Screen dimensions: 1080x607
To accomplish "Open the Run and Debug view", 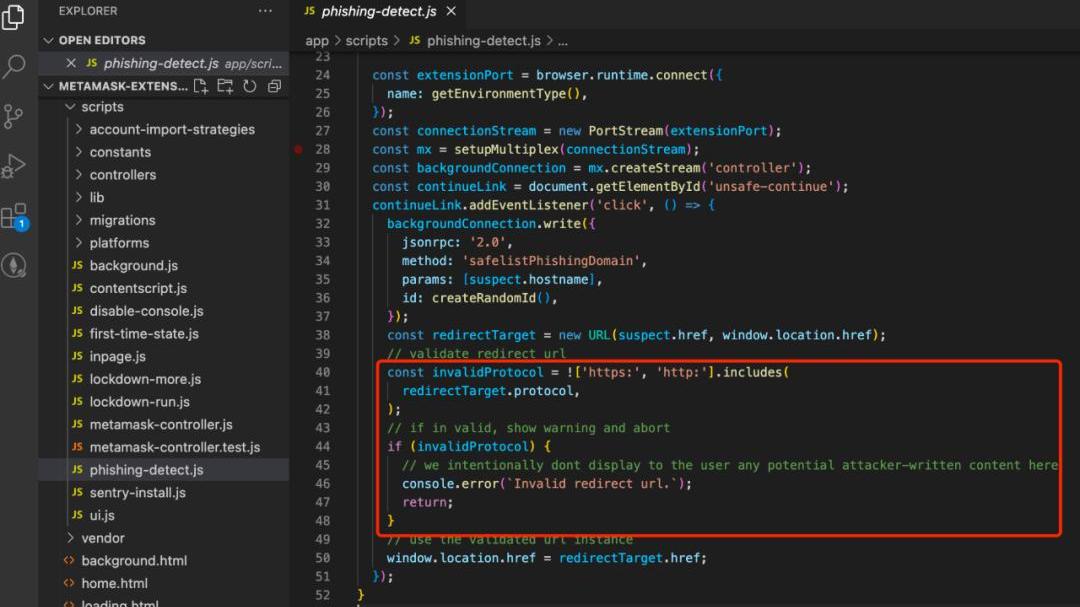I will (x=14, y=166).
